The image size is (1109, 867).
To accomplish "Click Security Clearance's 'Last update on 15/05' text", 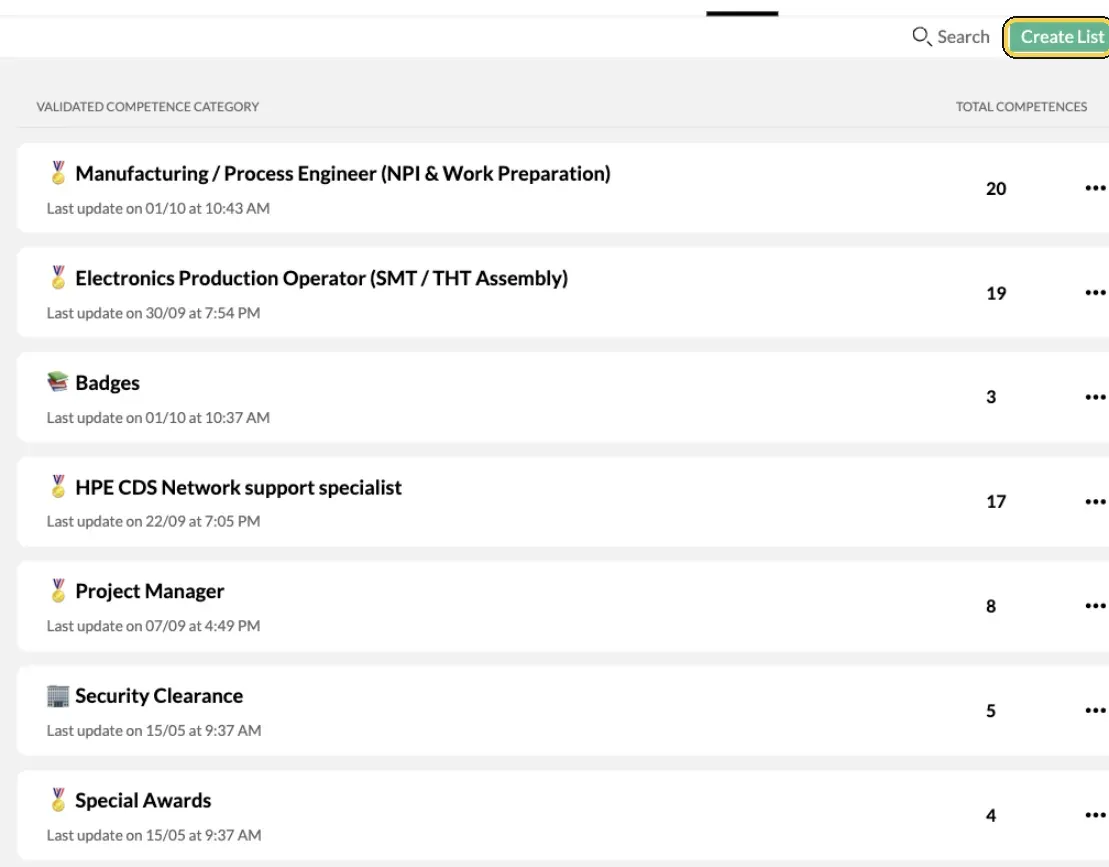I will pyautogui.click(x=154, y=731).
